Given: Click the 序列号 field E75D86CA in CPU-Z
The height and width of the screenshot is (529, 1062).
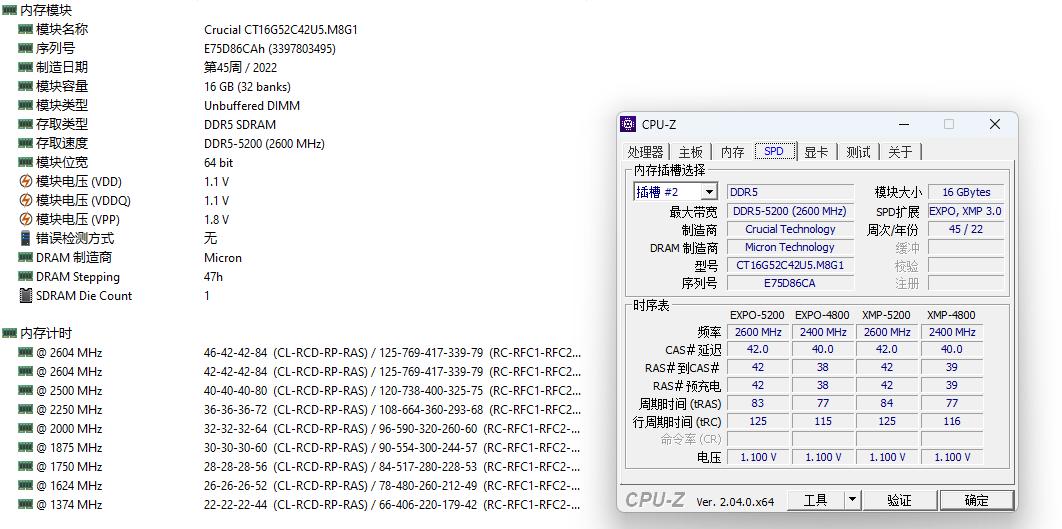Looking at the screenshot, I should [790, 283].
